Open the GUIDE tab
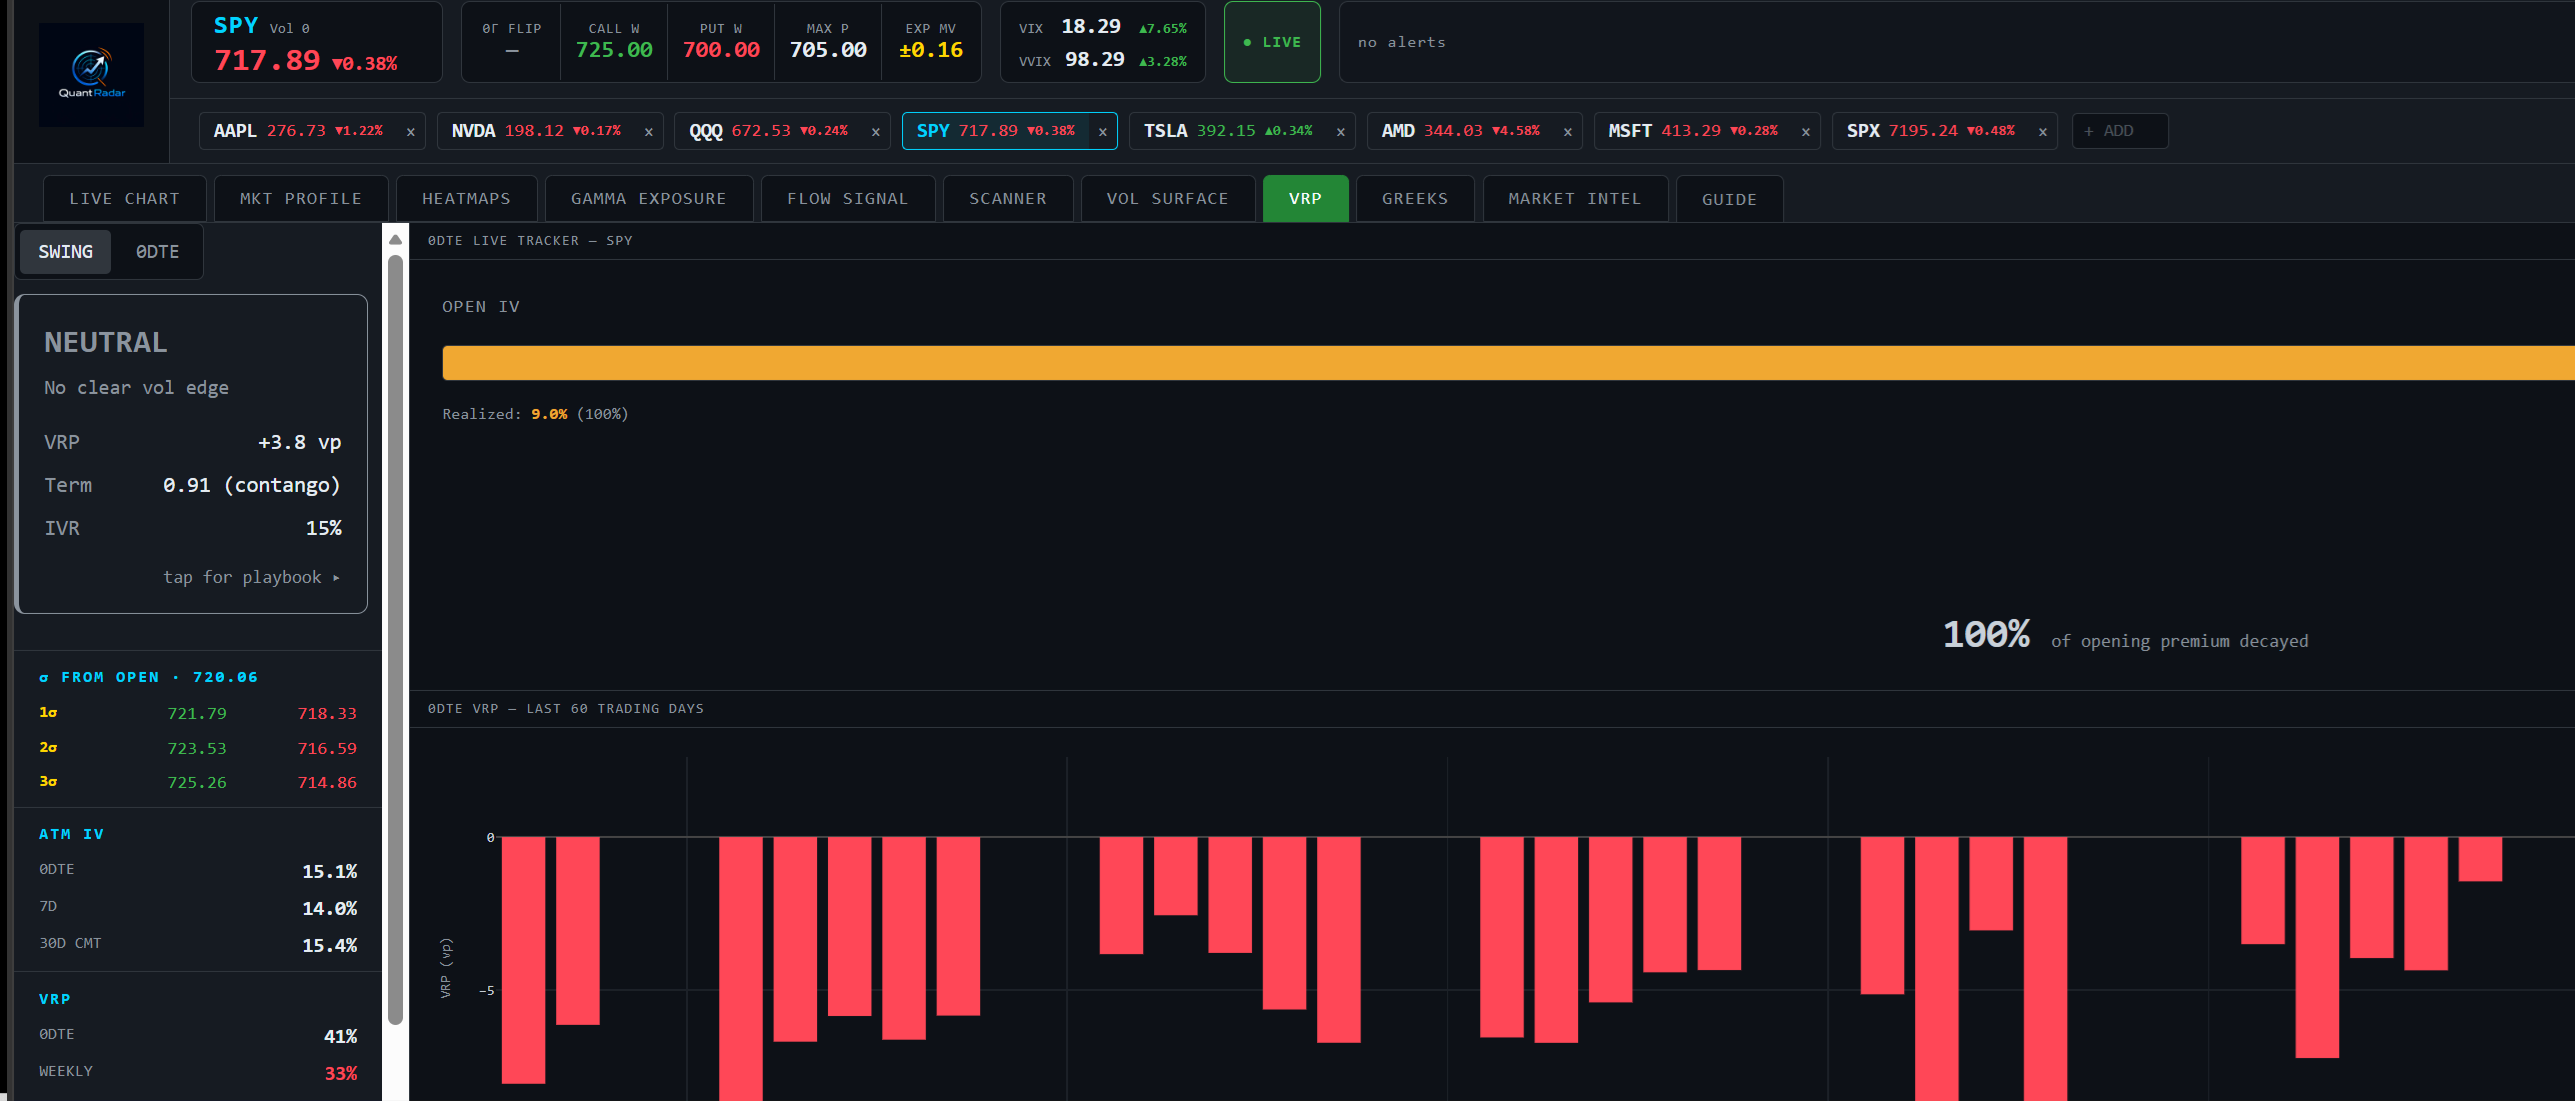The width and height of the screenshot is (2575, 1101). (1730, 199)
